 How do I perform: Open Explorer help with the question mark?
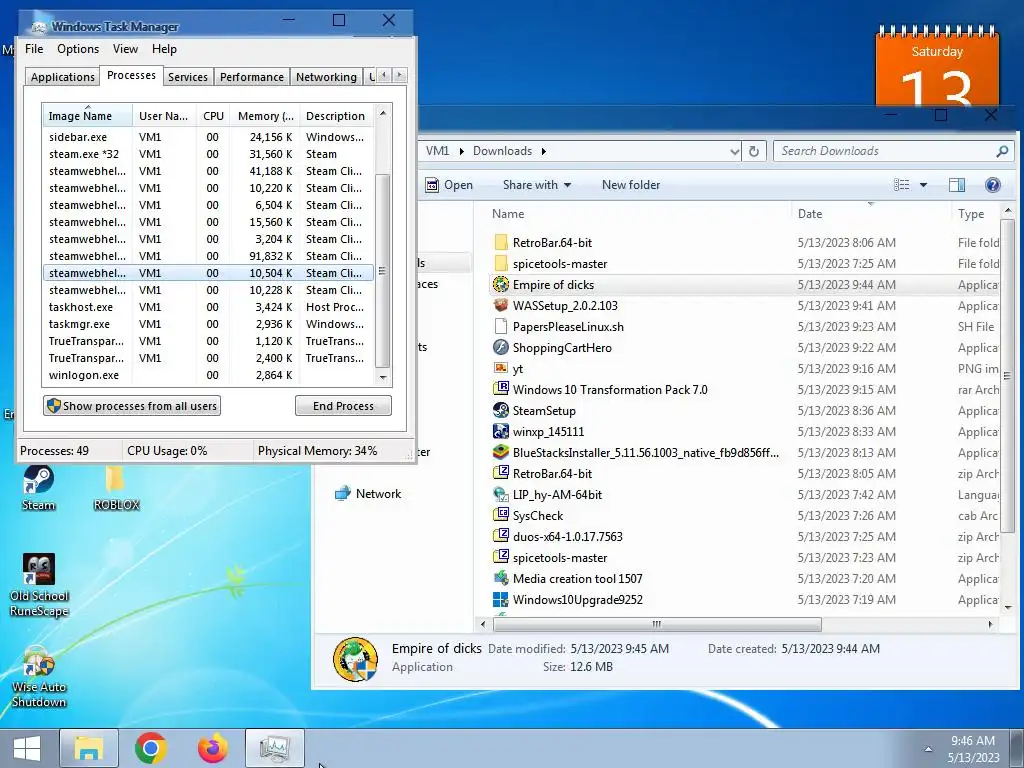coord(993,185)
